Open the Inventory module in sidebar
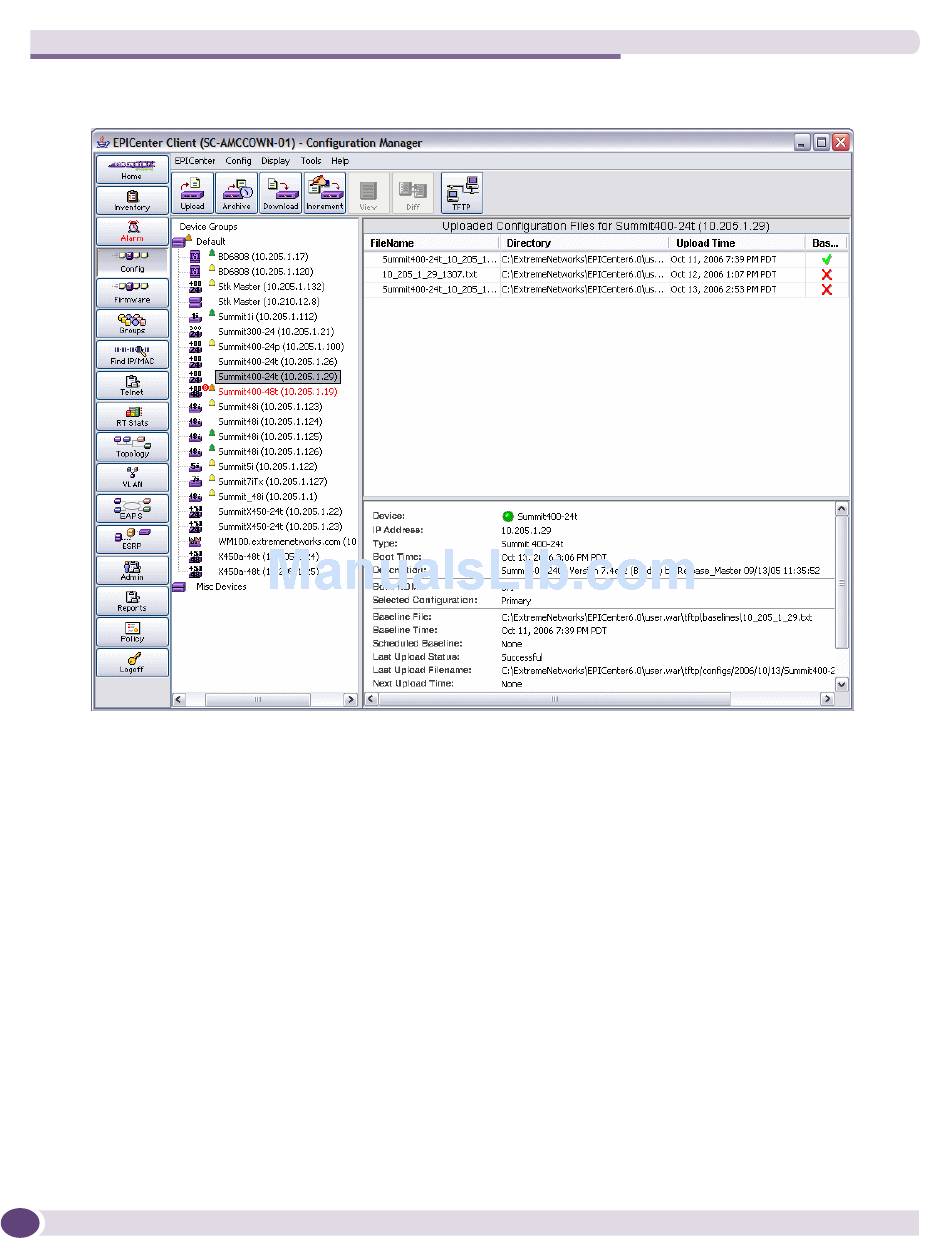The image size is (950, 1248). pos(132,200)
